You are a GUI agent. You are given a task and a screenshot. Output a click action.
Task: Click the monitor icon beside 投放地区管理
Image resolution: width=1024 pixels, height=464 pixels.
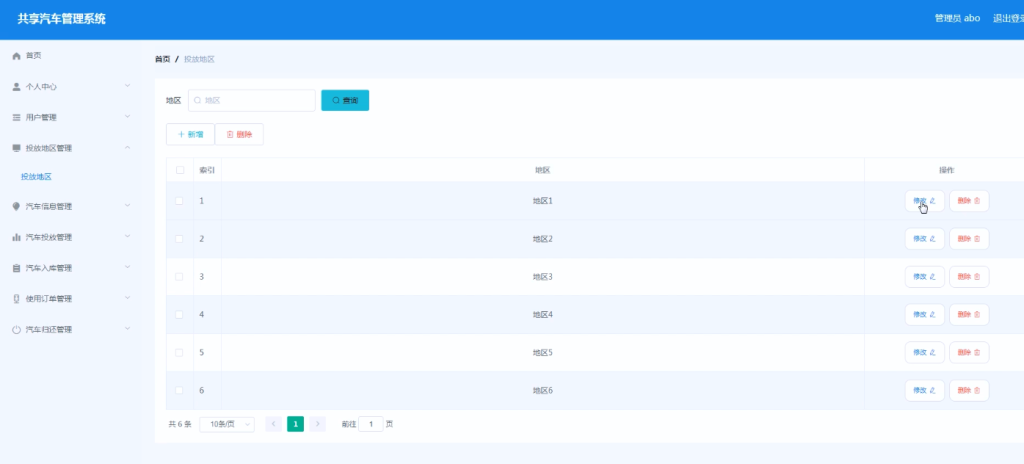tap(16, 148)
